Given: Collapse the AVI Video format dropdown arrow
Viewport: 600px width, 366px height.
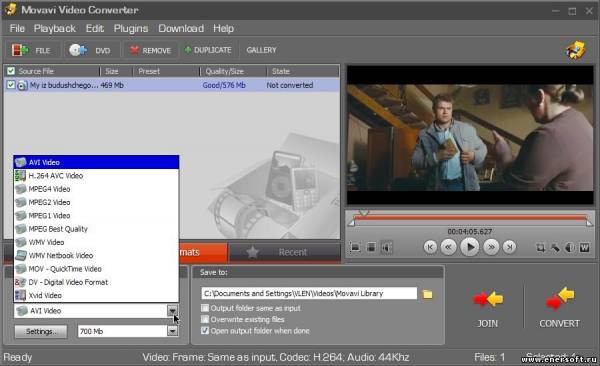Looking at the screenshot, I should coord(173,310).
